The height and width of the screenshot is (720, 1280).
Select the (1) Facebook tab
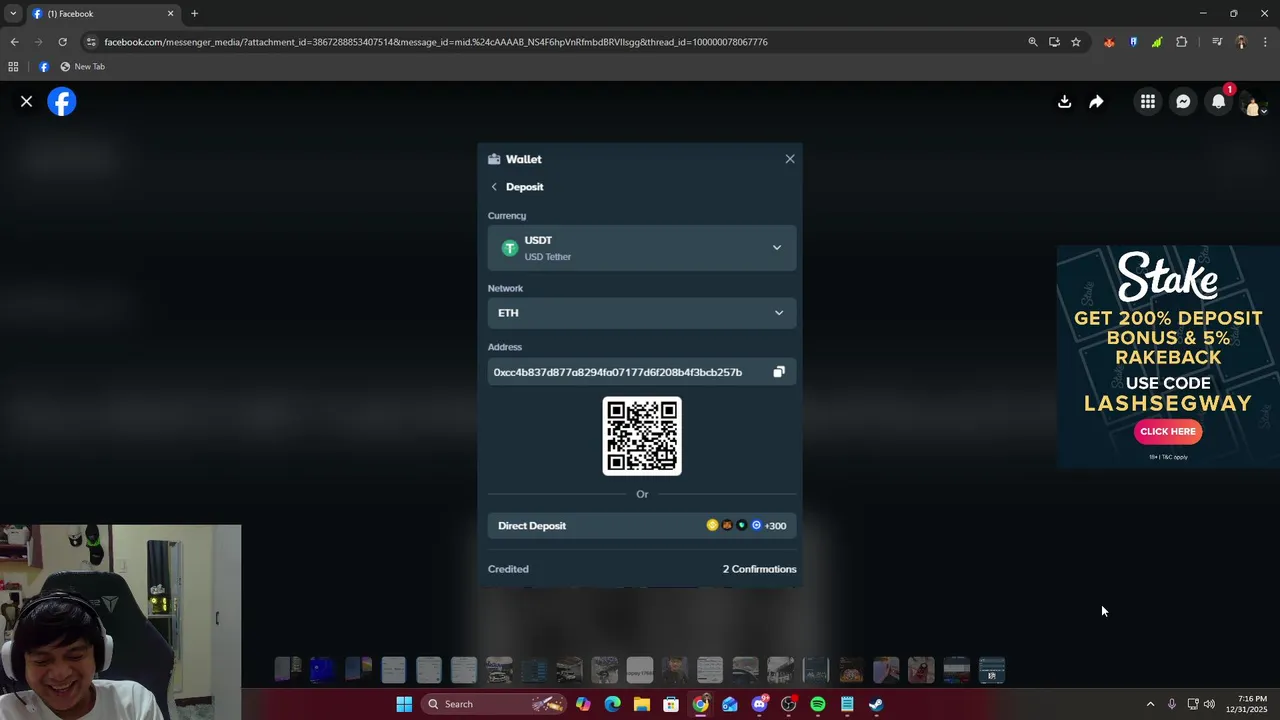[x=103, y=14]
